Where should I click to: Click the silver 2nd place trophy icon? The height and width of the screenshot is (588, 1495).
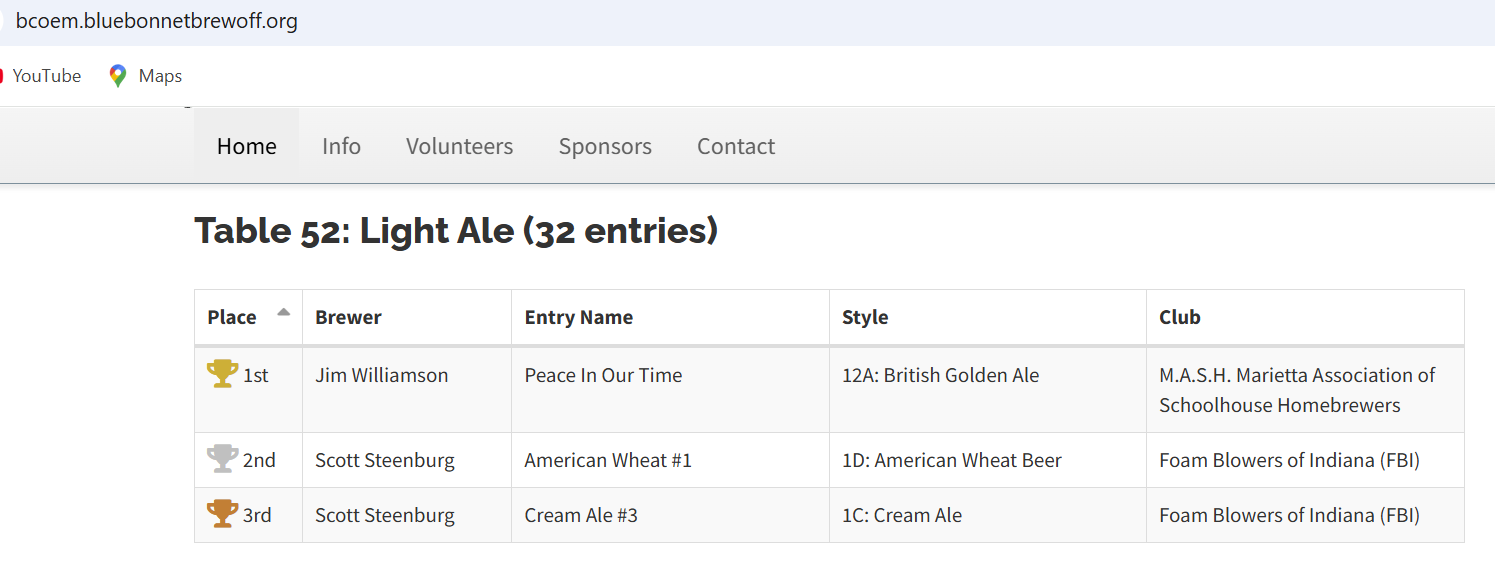pos(222,459)
